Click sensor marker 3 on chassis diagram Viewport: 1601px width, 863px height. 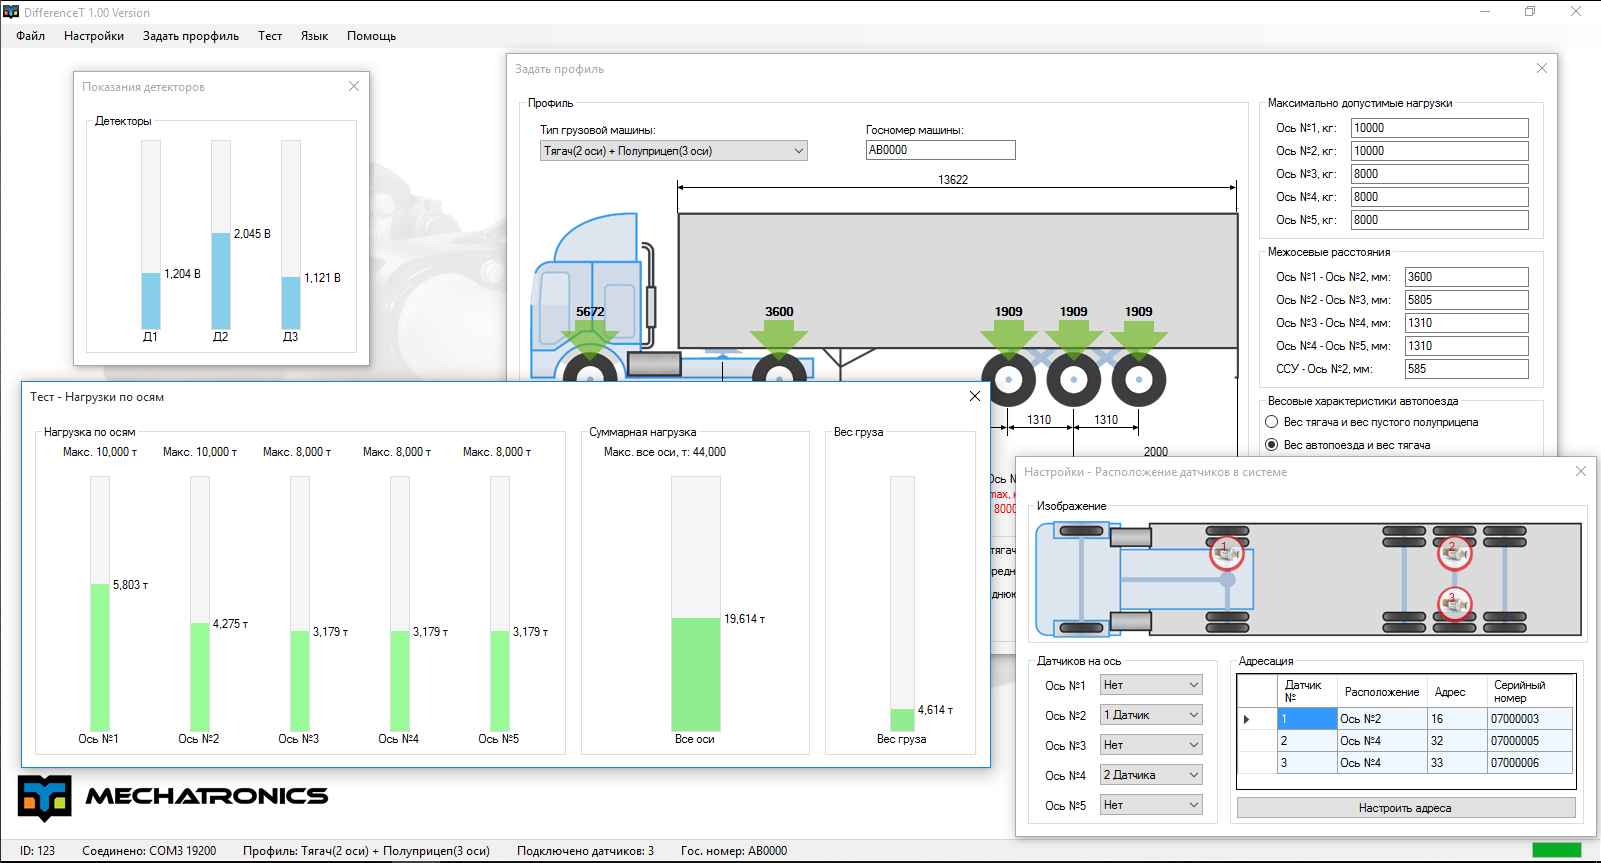tap(1454, 603)
